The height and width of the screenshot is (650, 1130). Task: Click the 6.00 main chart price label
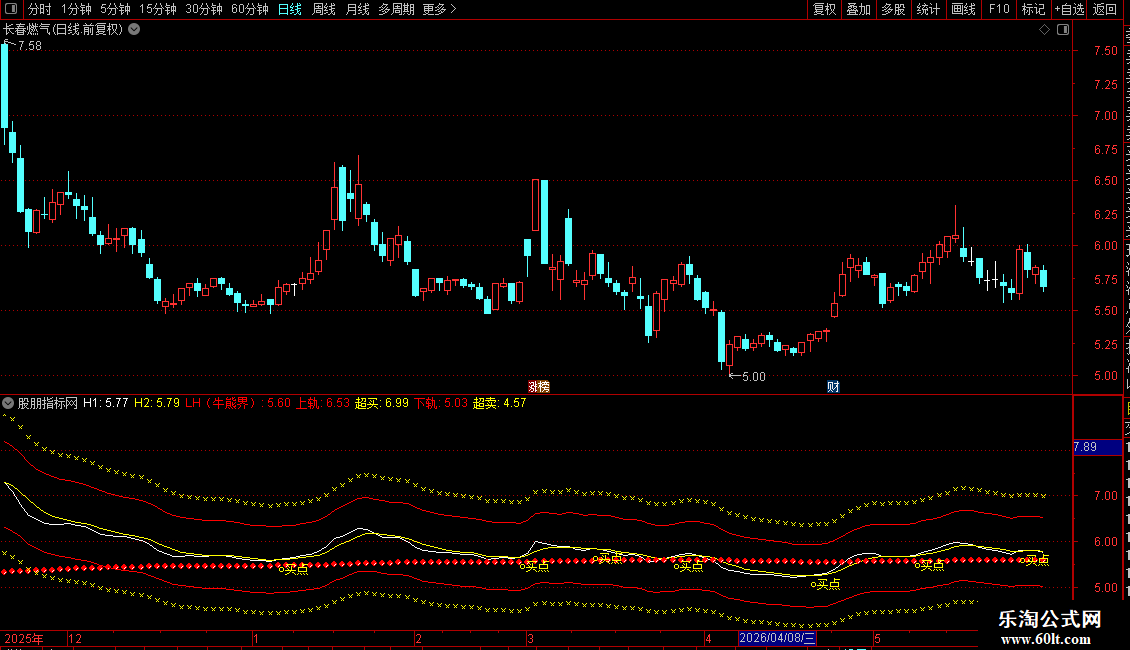click(x=1105, y=246)
